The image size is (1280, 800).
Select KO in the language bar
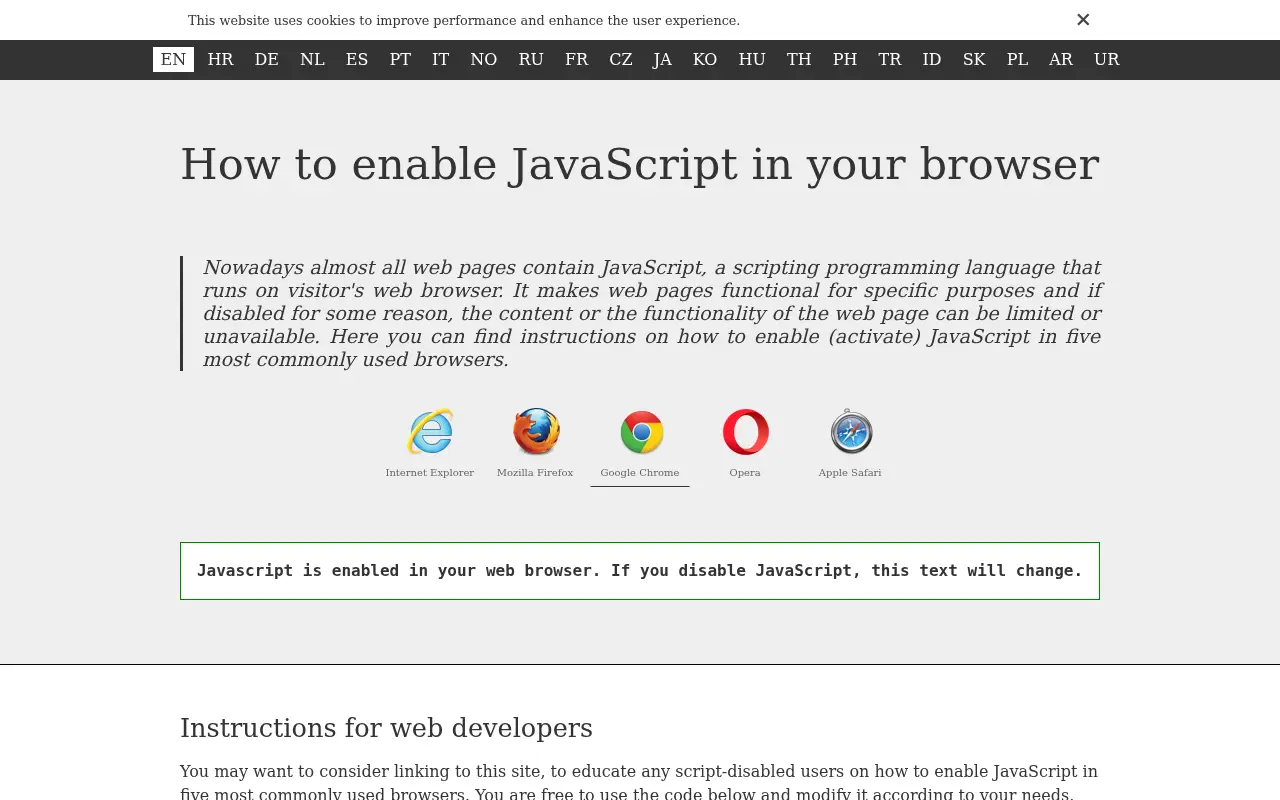click(705, 59)
